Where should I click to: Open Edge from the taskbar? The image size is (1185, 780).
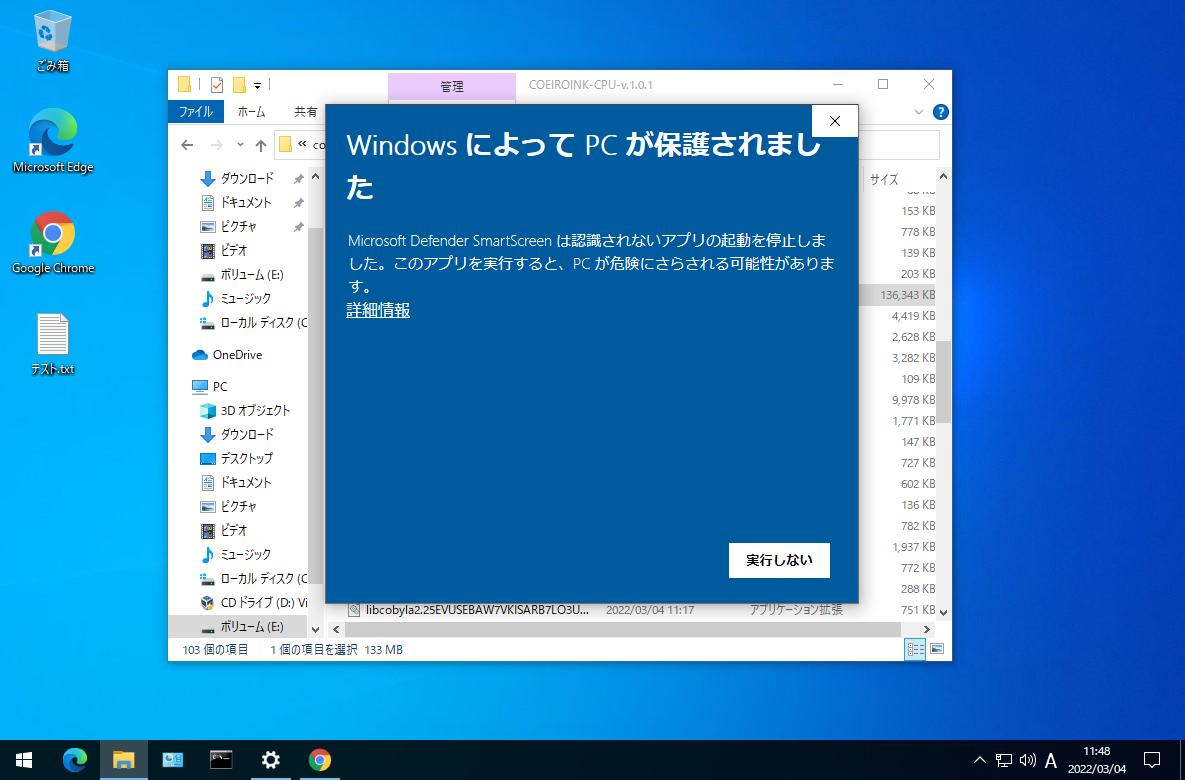point(74,760)
